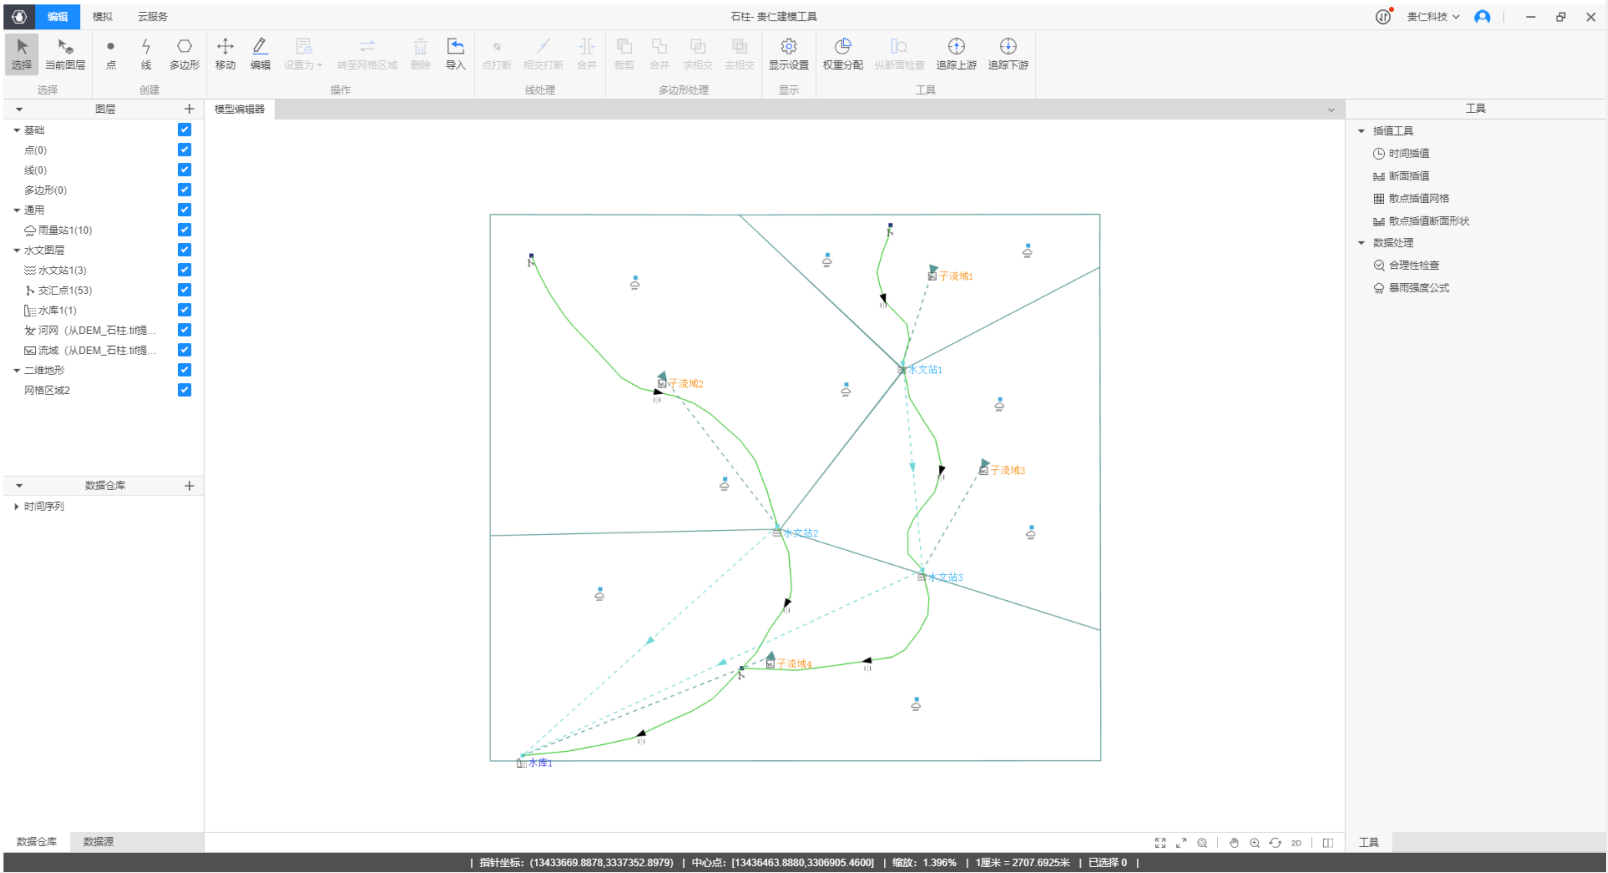Click the 导入 import icon
This screenshot has height=873, width=1608.
[455, 54]
